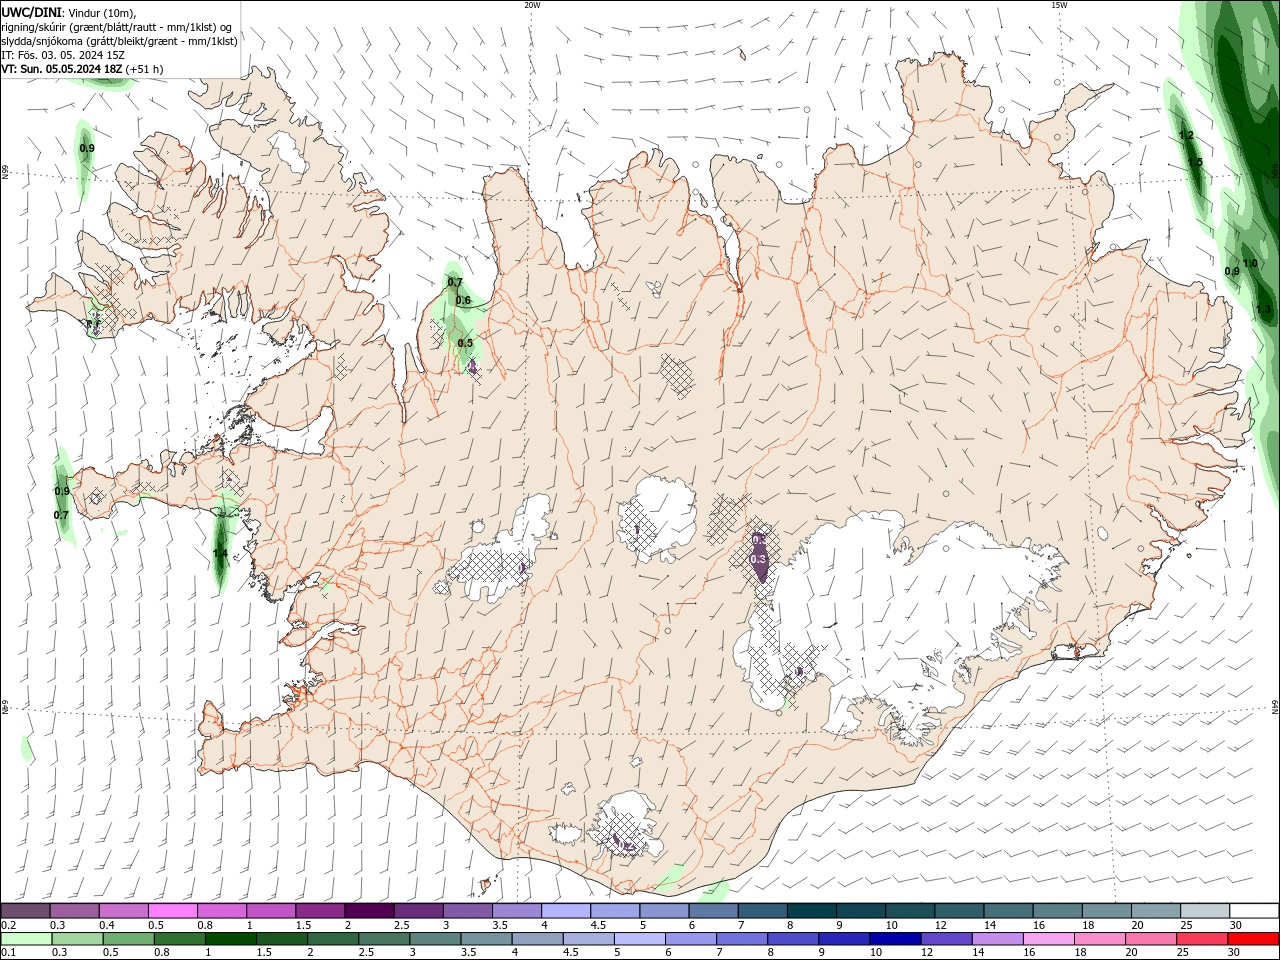Select the bright pink '0.5' swatch in top legend
The width and height of the screenshot is (1280, 960).
[173, 911]
